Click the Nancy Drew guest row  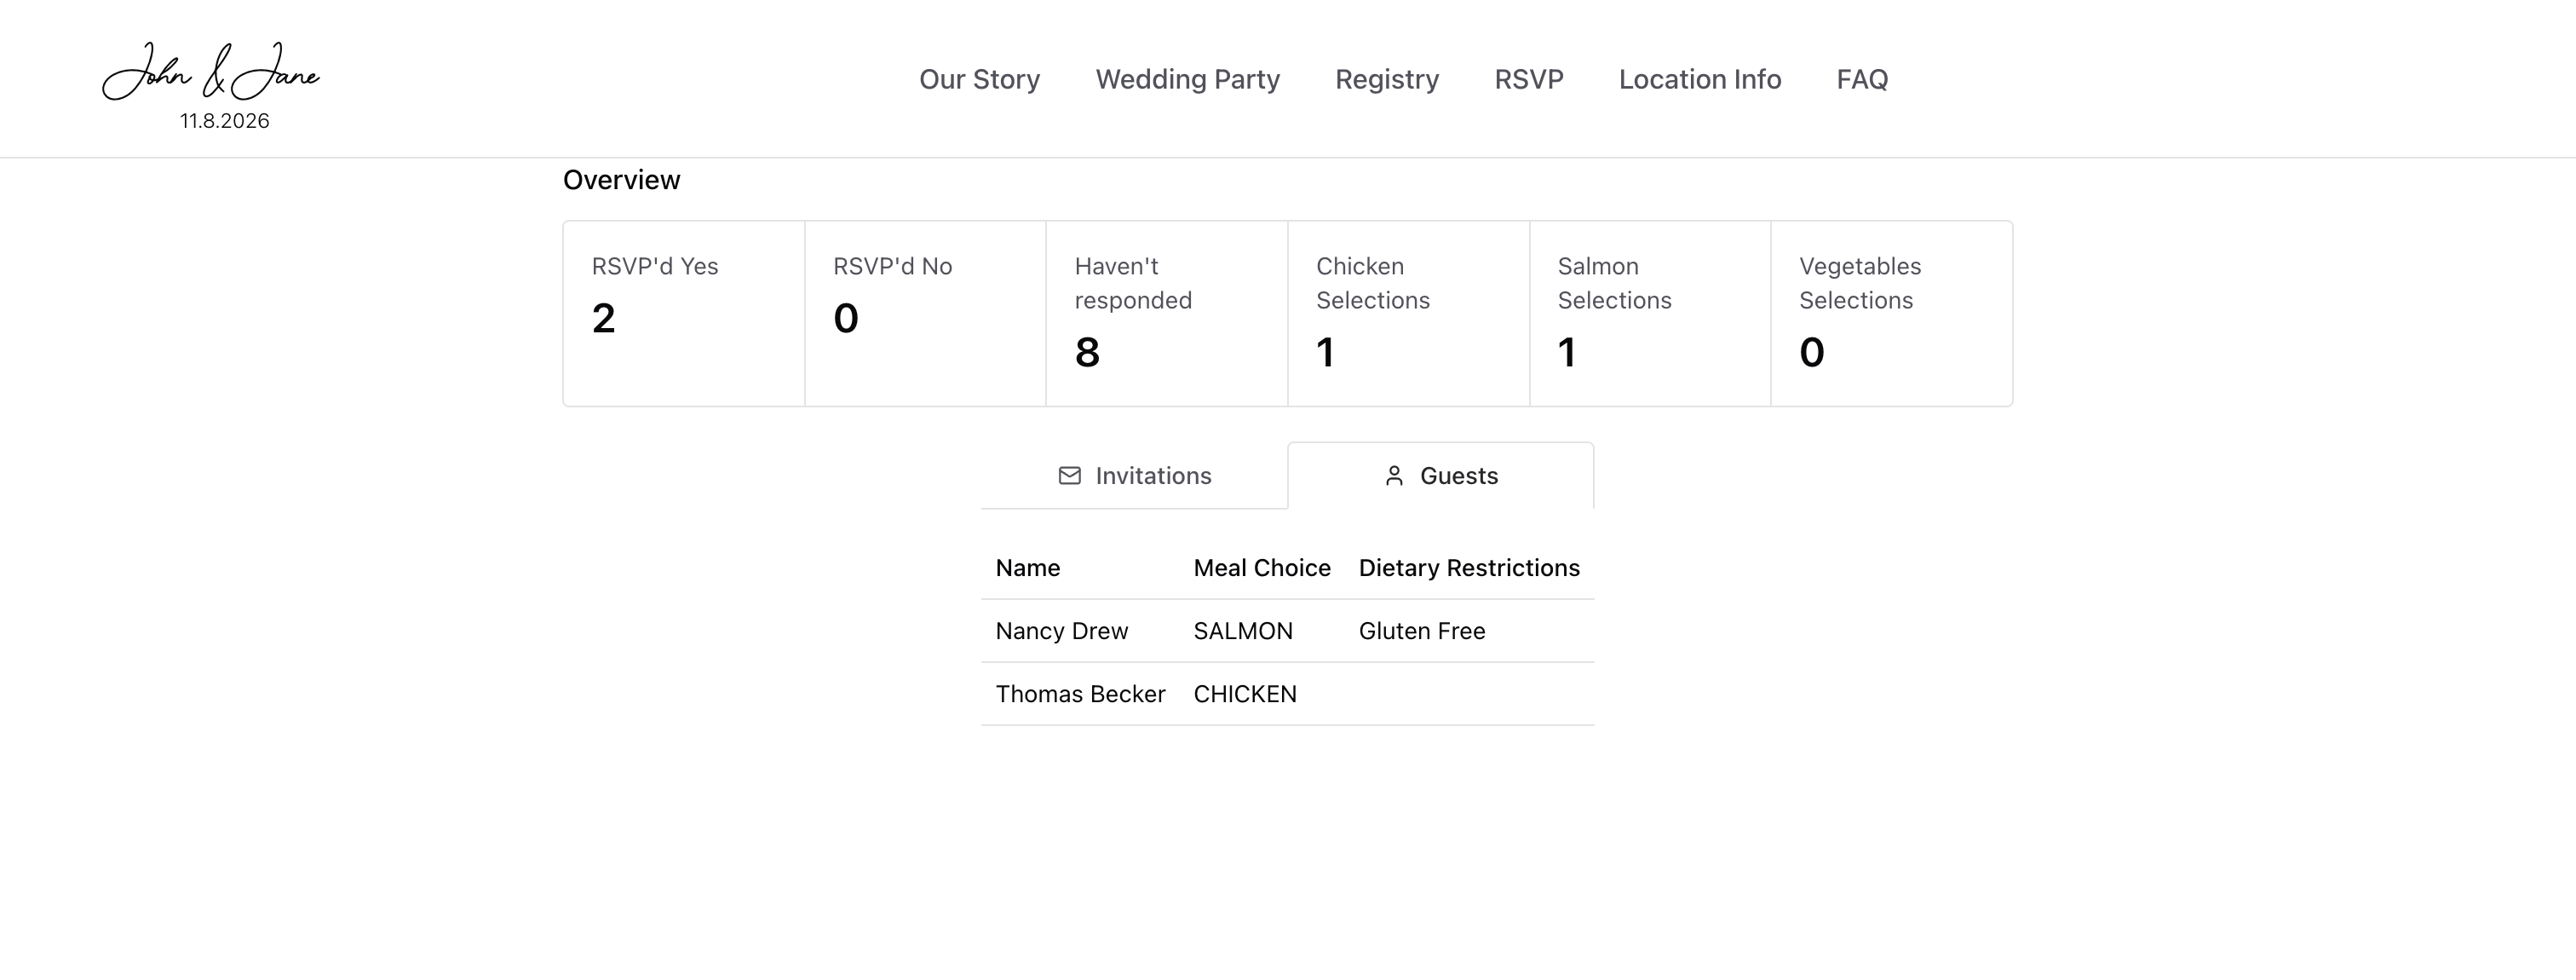(1286, 631)
